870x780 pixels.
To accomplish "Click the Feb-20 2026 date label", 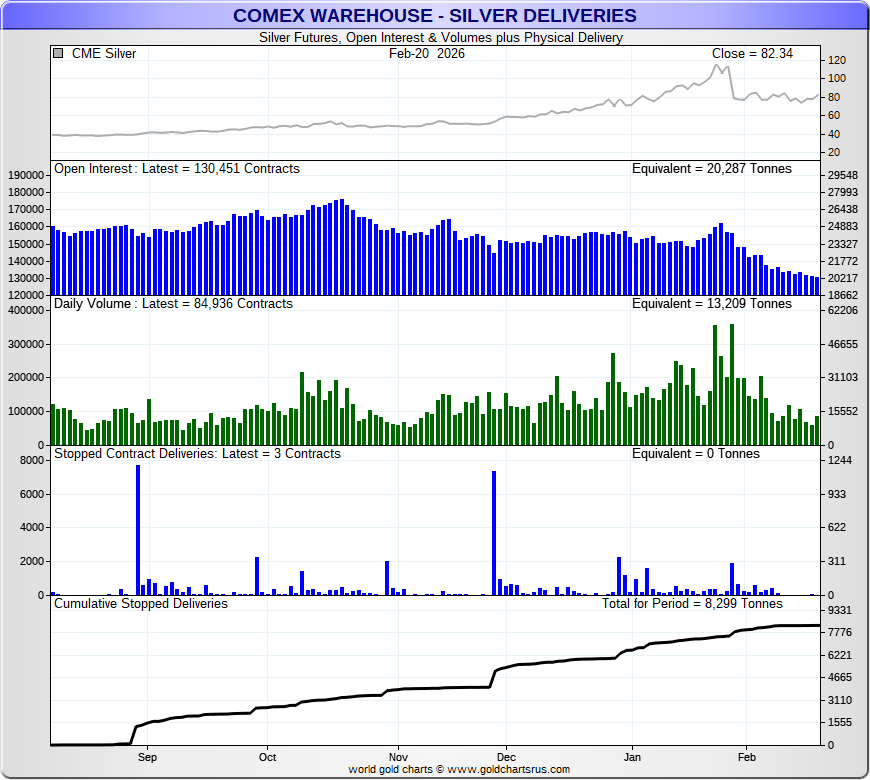I will click(x=427, y=54).
